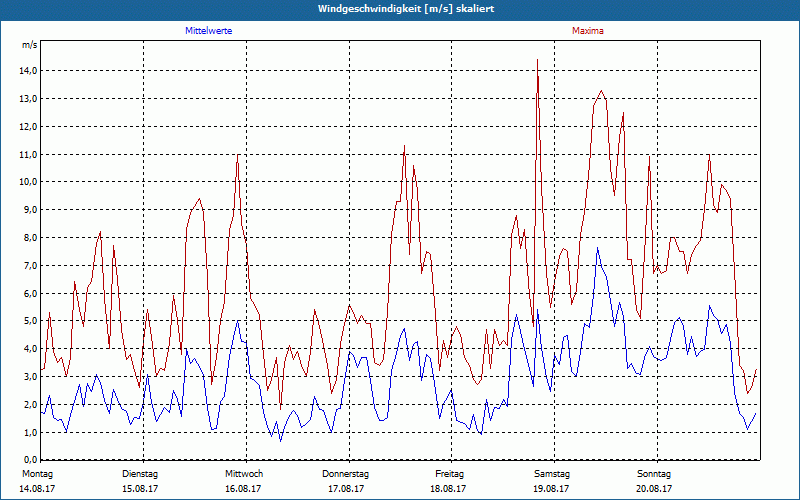
Task: Click the 1,0 axis value
Action: point(31,433)
